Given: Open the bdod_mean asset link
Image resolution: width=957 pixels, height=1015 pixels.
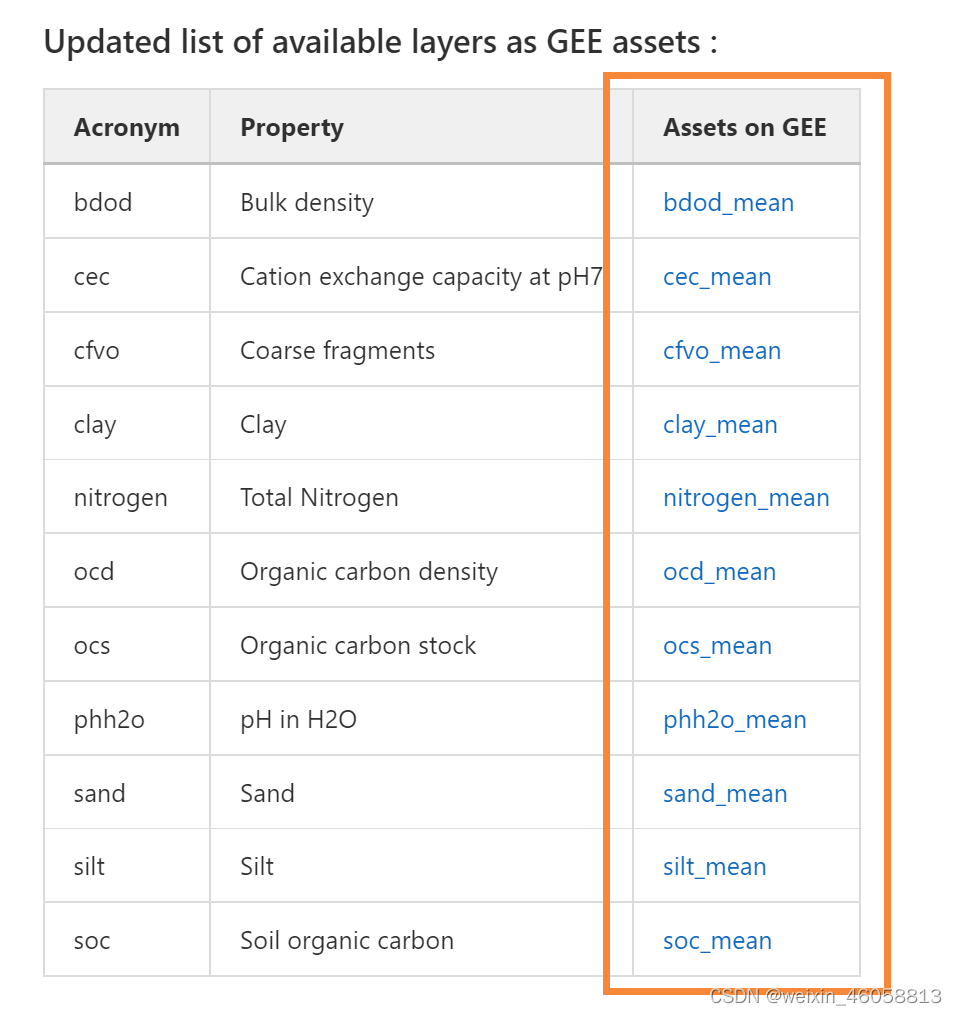Looking at the screenshot, I should point(728,203).
